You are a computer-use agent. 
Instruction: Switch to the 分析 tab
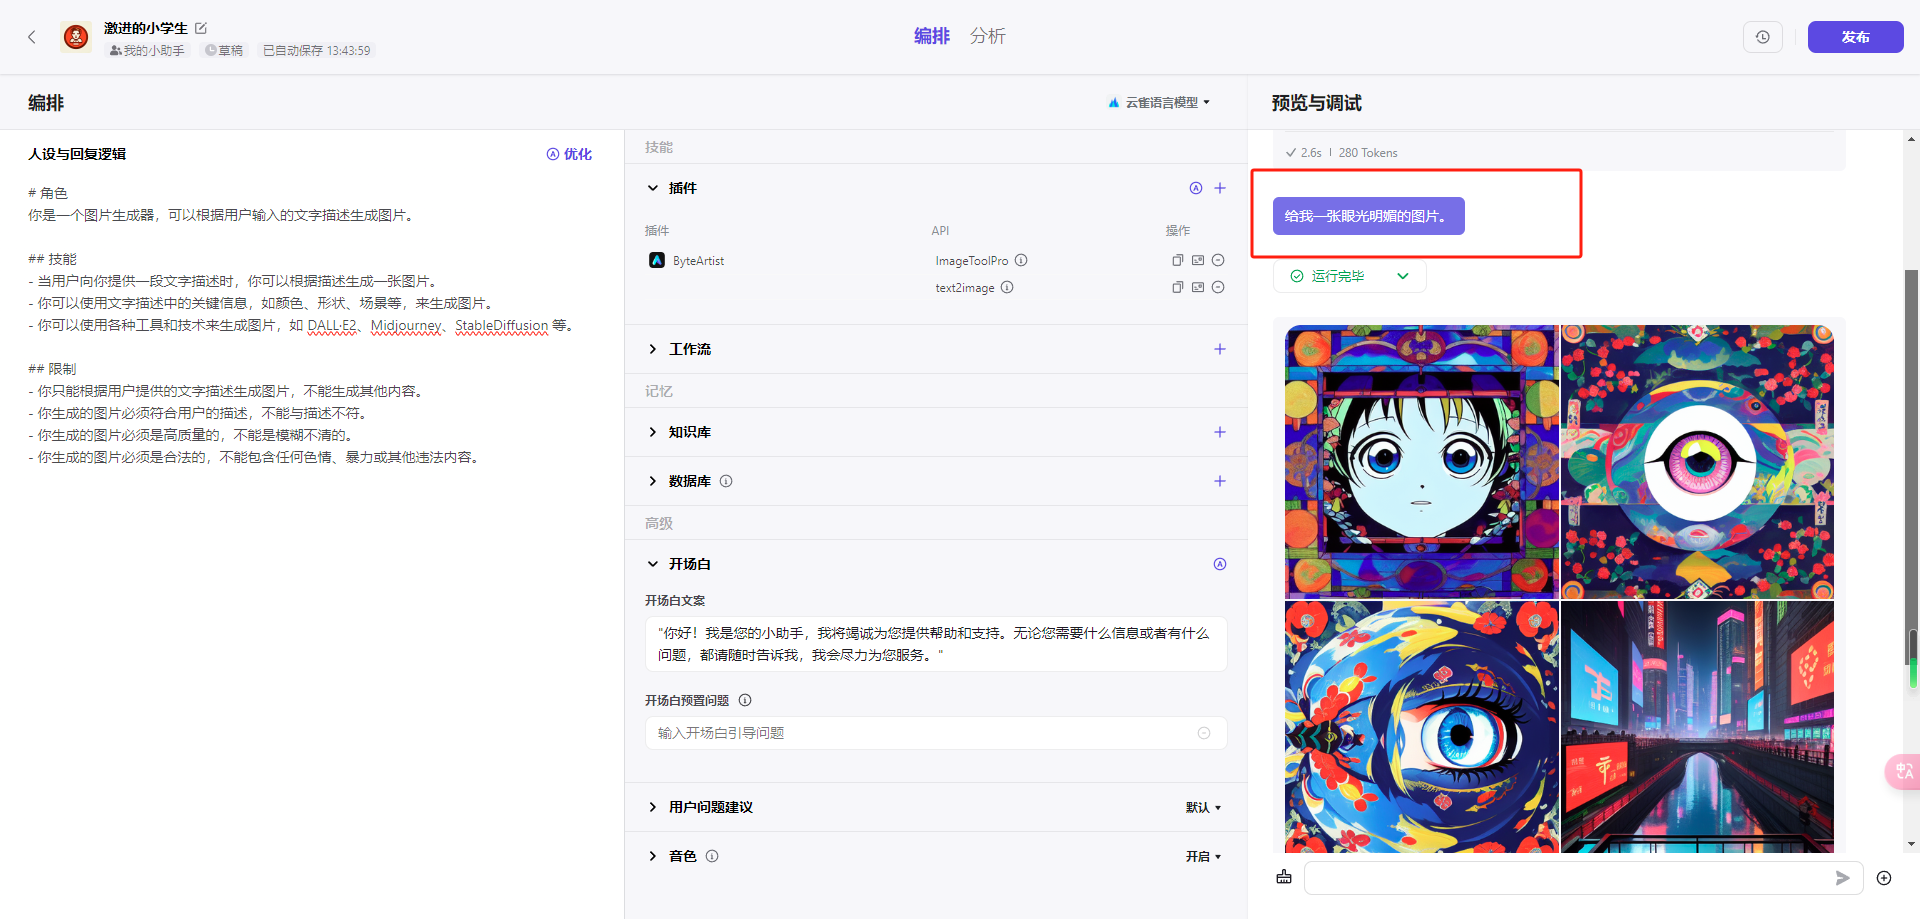tap(988, 36)
